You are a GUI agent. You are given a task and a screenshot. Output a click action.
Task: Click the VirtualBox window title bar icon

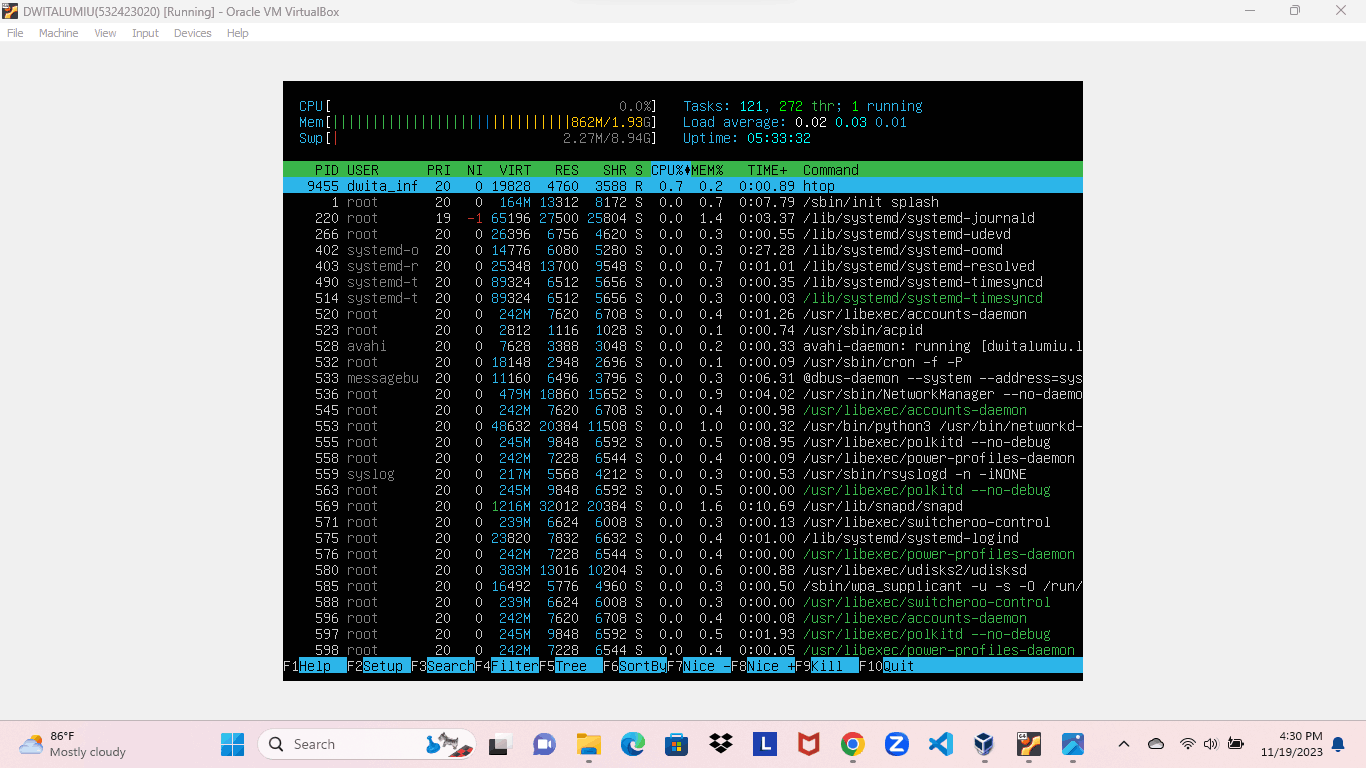pyautogui.click(x=11, y=10)
